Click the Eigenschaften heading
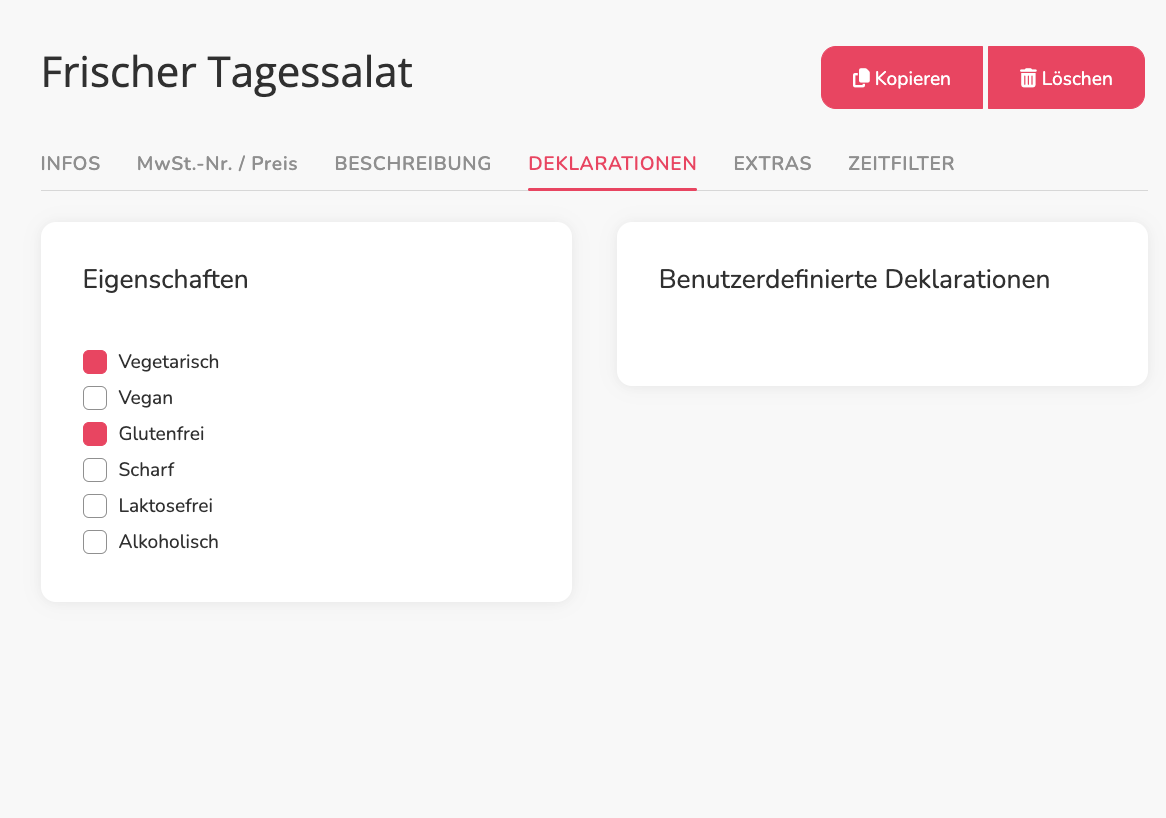1166x818 pixels. (x=166, y=280)
